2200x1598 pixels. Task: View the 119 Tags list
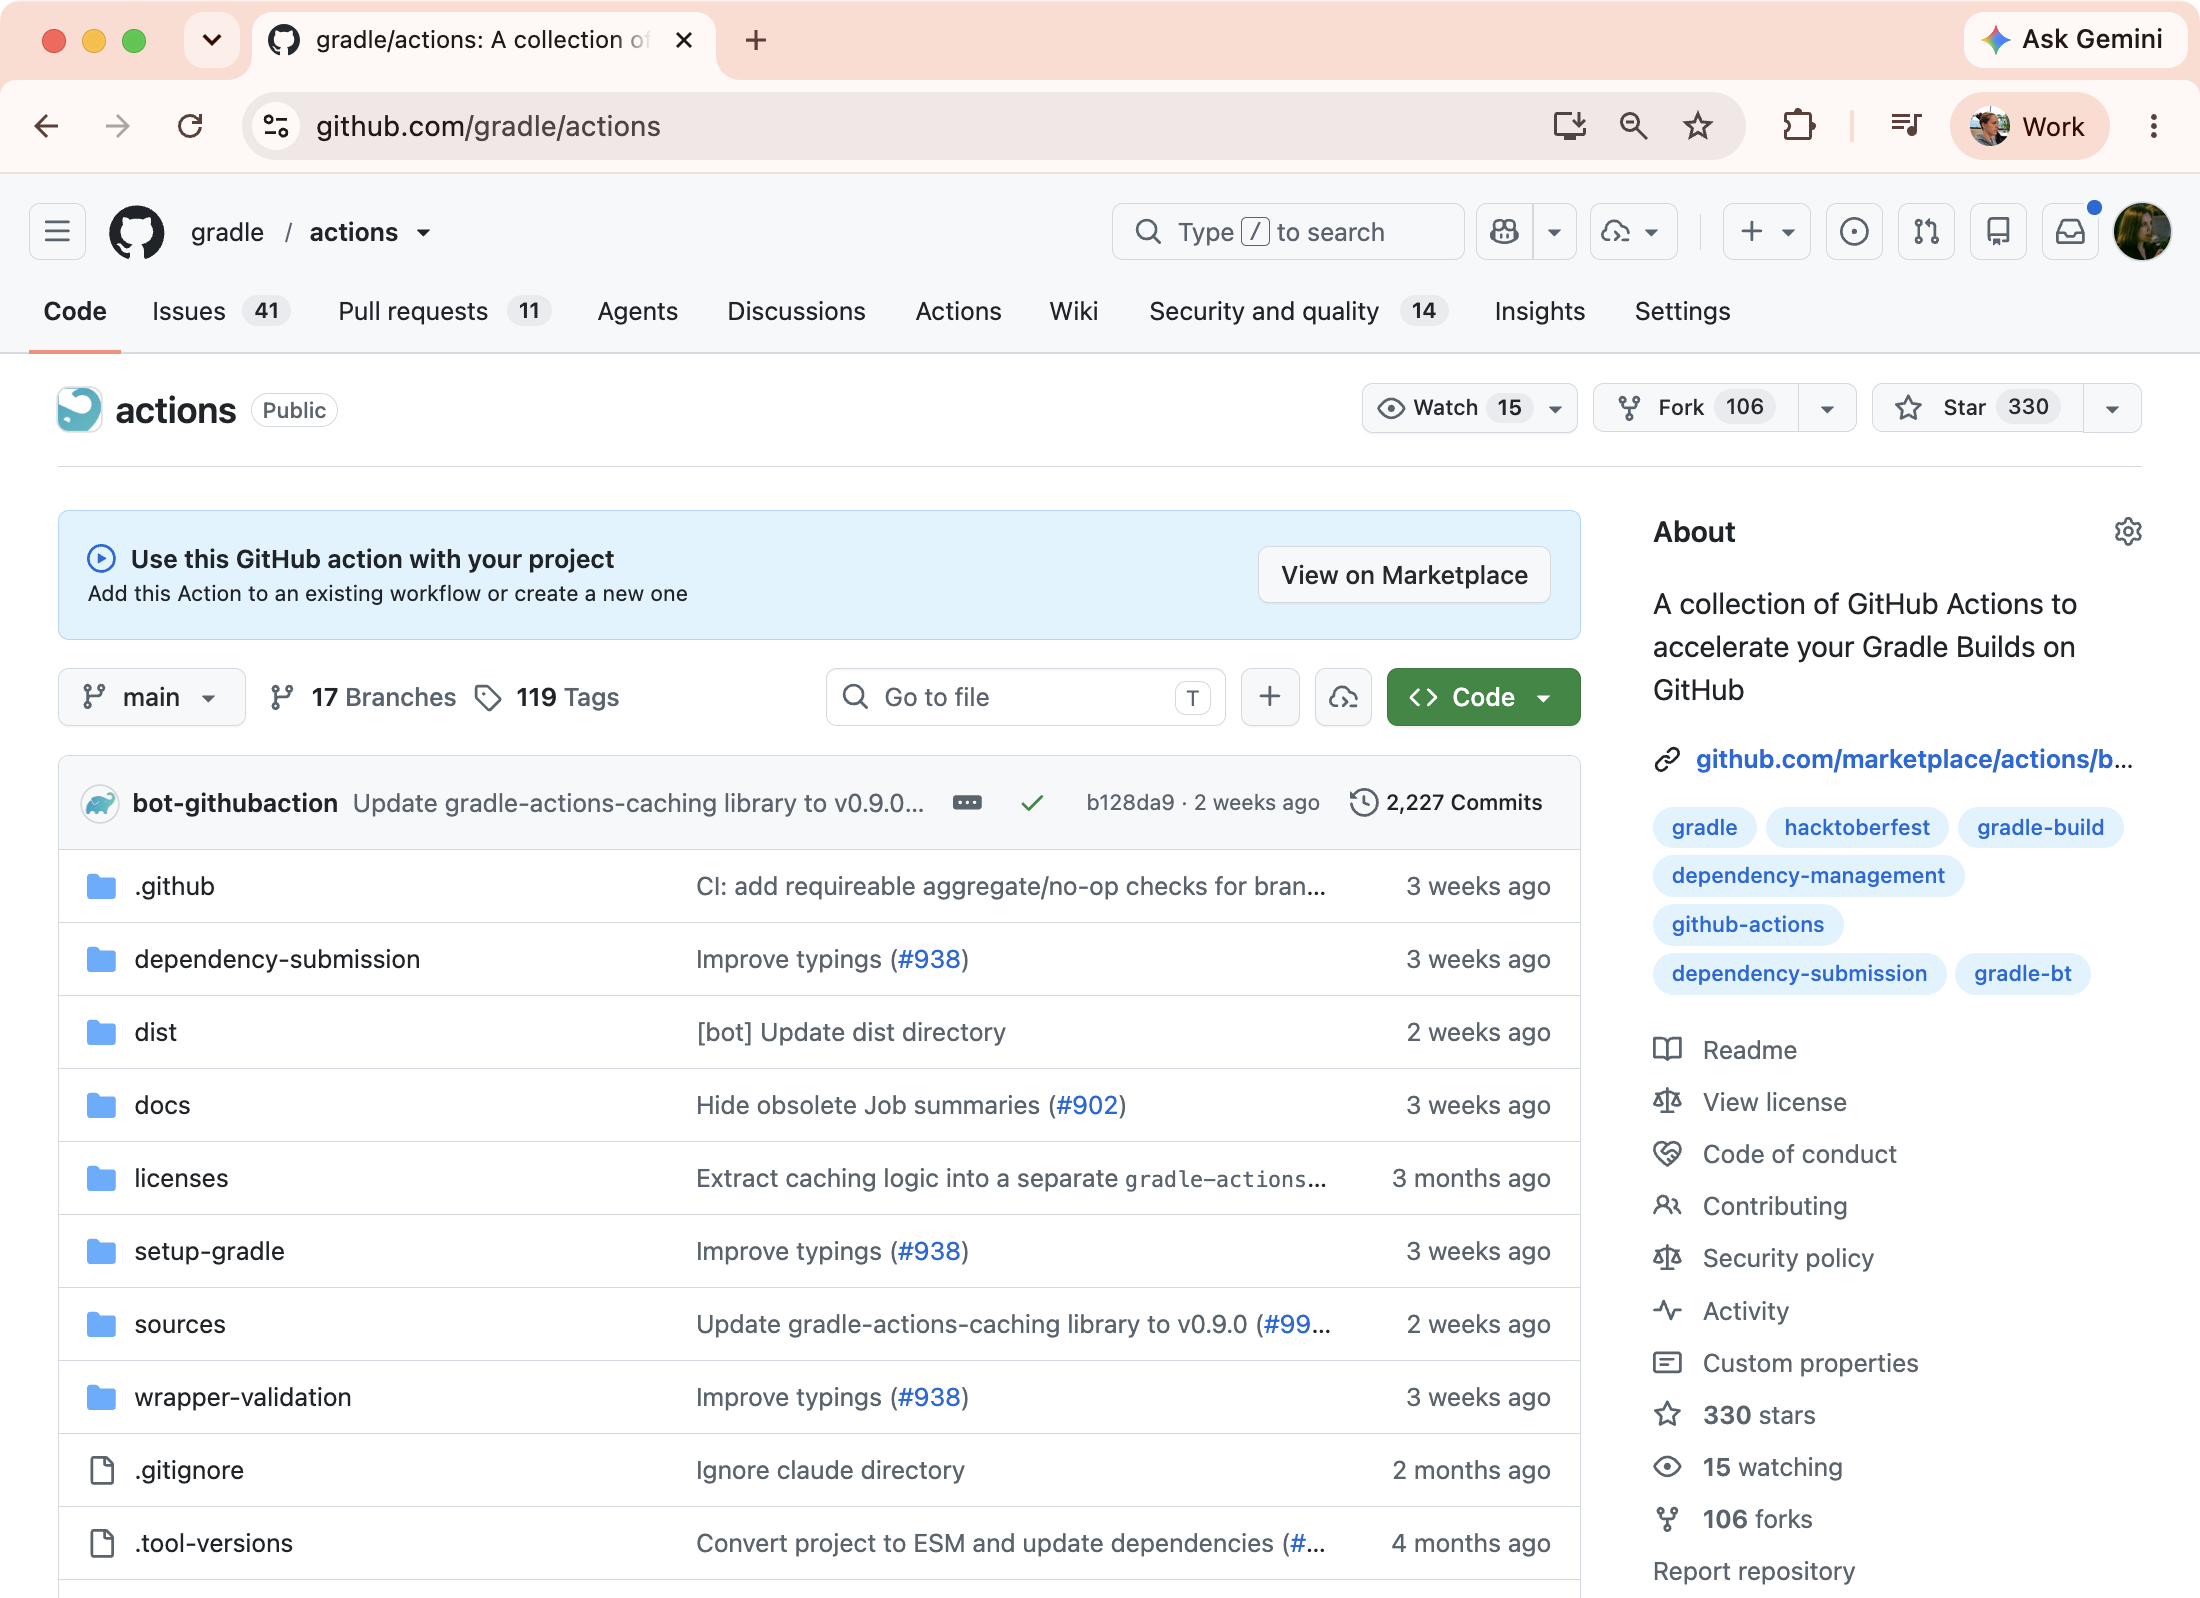[x=547, y=697]
